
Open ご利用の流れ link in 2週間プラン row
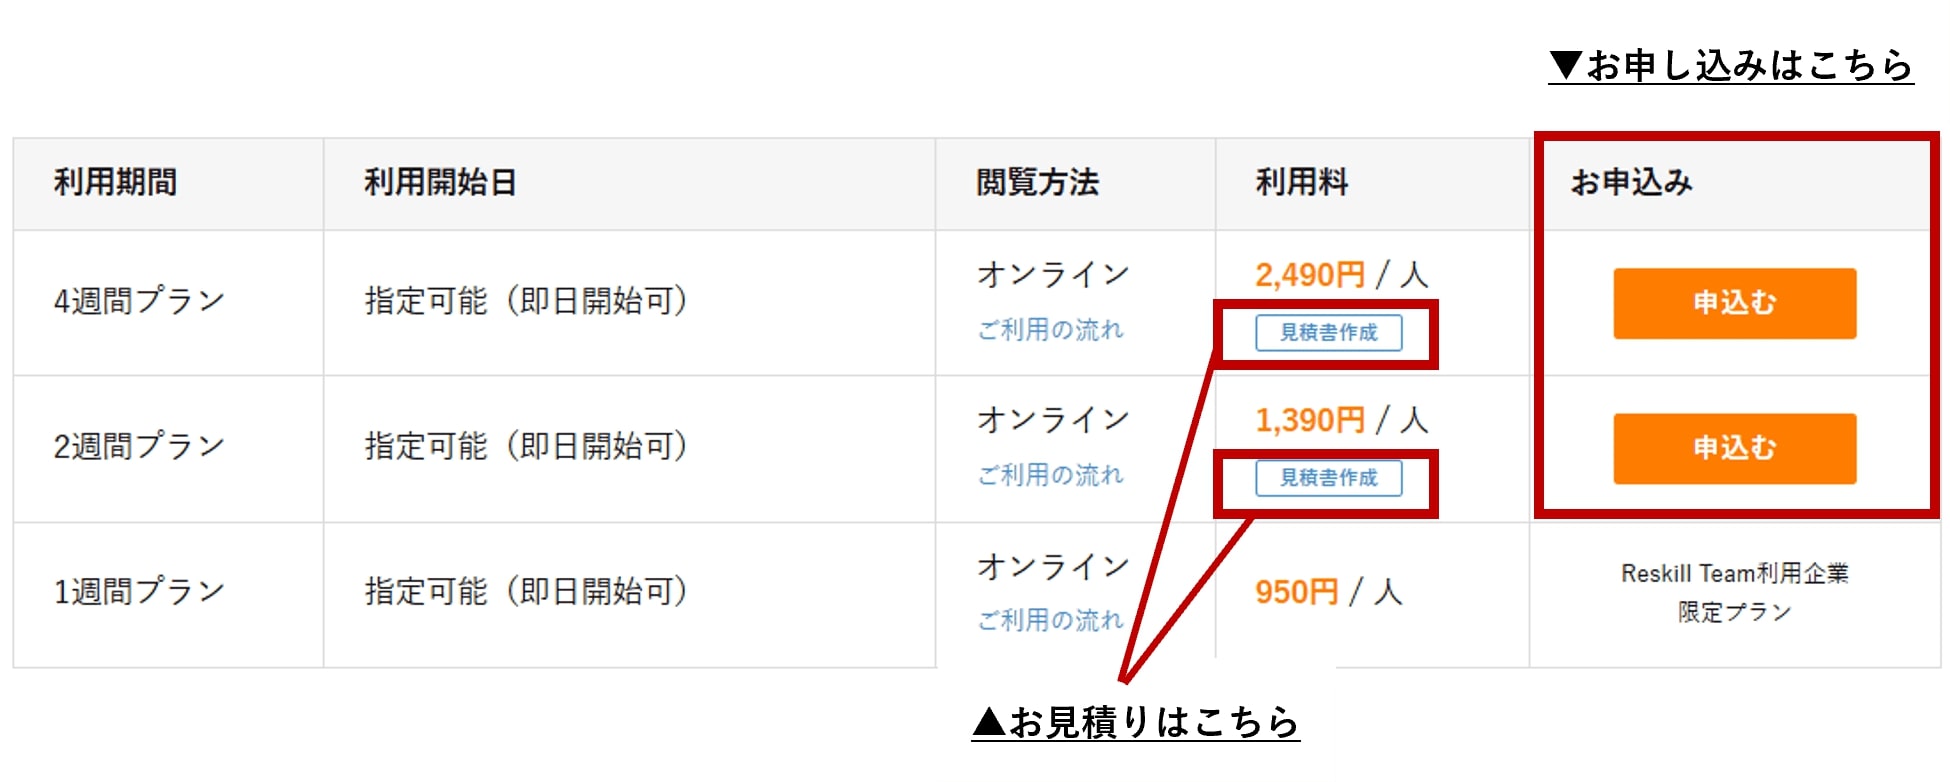coord(1050,475)
